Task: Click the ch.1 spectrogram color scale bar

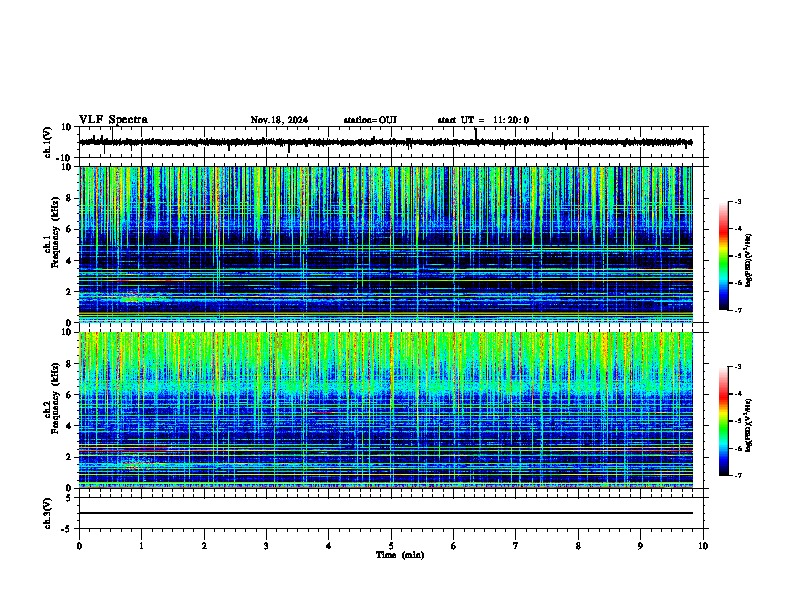Action: tap(723, 256)
